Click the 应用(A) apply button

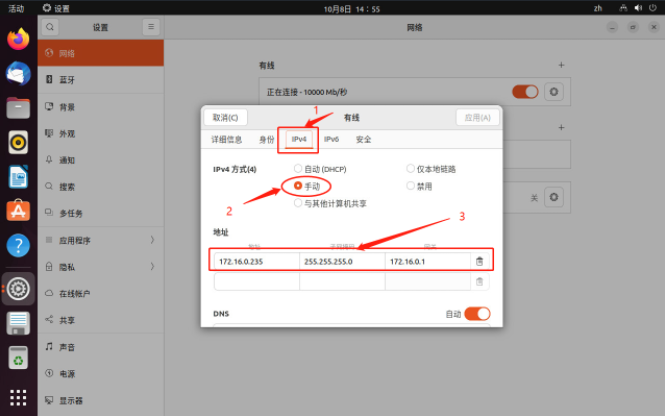(x=478, y=117)
